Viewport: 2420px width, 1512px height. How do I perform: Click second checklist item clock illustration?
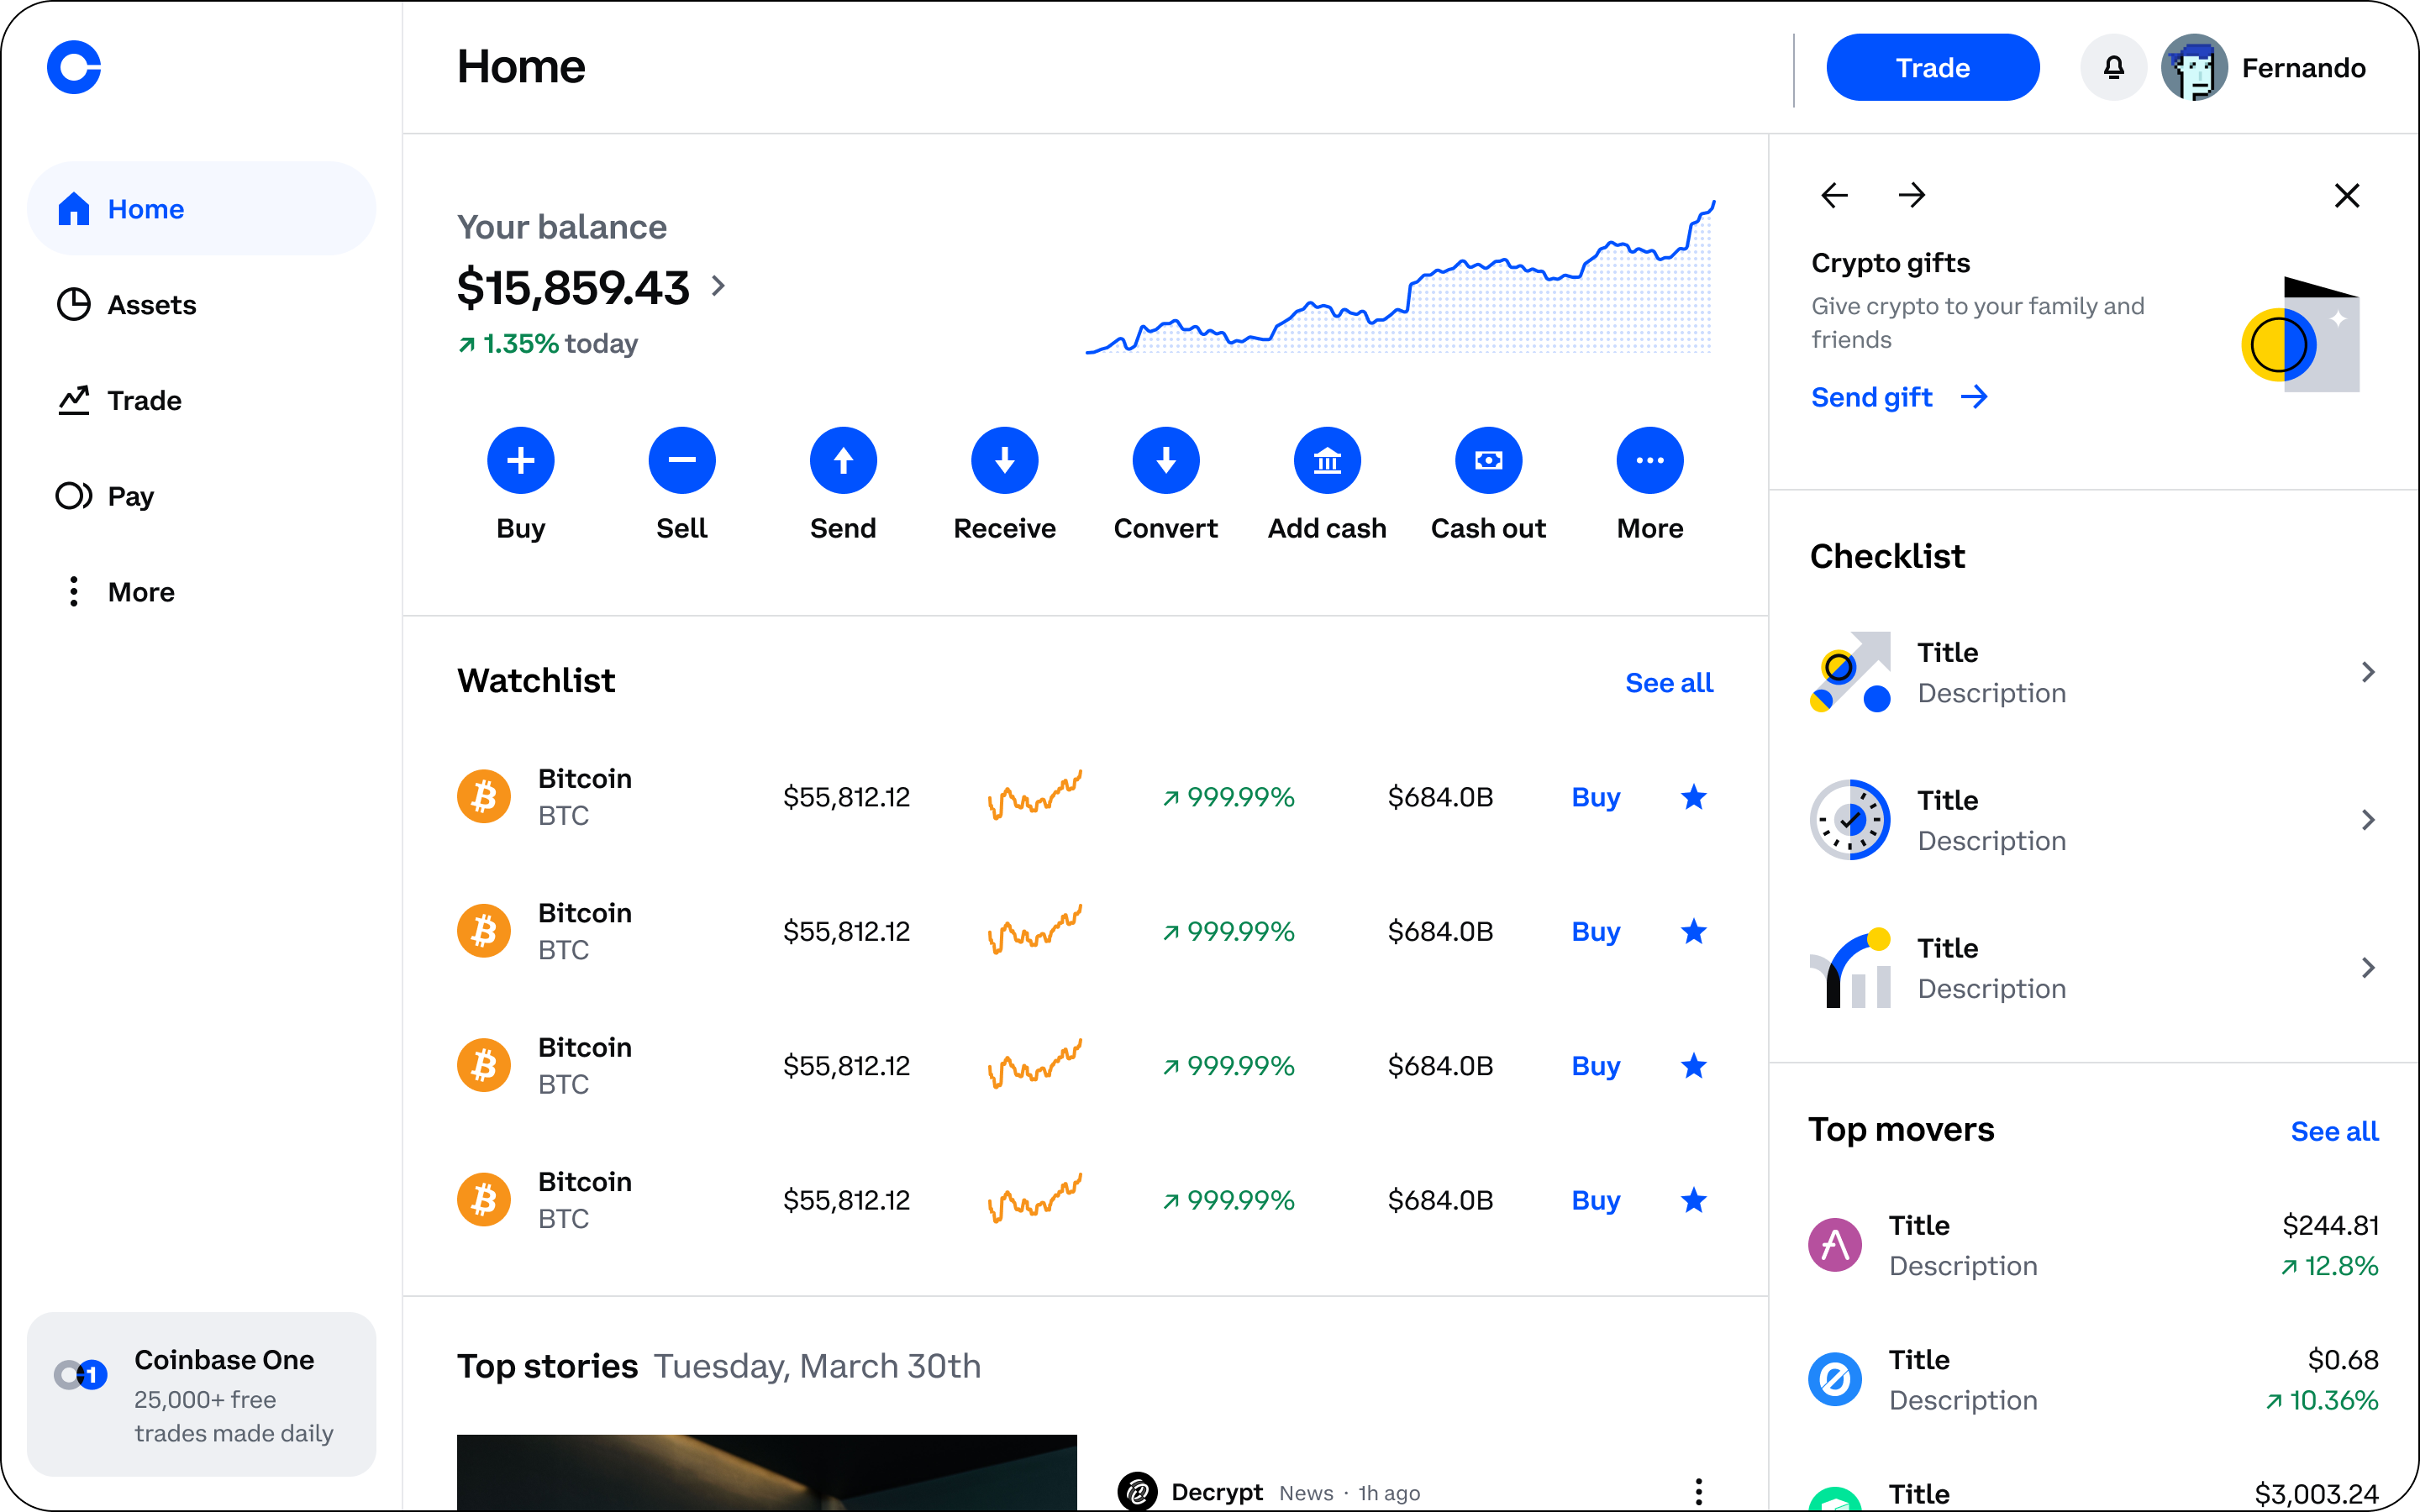pyautogui.click(x=1850, y=820)
